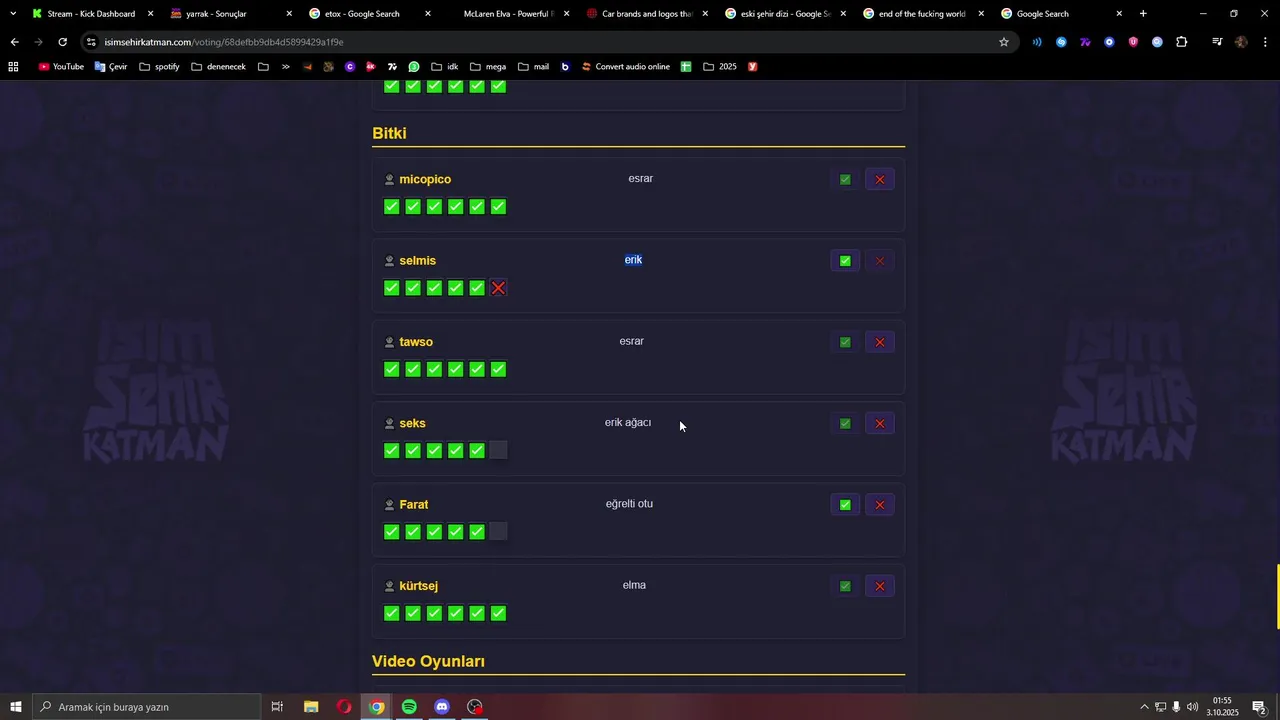Viewport: 1280px width, 720px height.
Task: Expand the idk bookmarks folder
Action: click(445, 67)
